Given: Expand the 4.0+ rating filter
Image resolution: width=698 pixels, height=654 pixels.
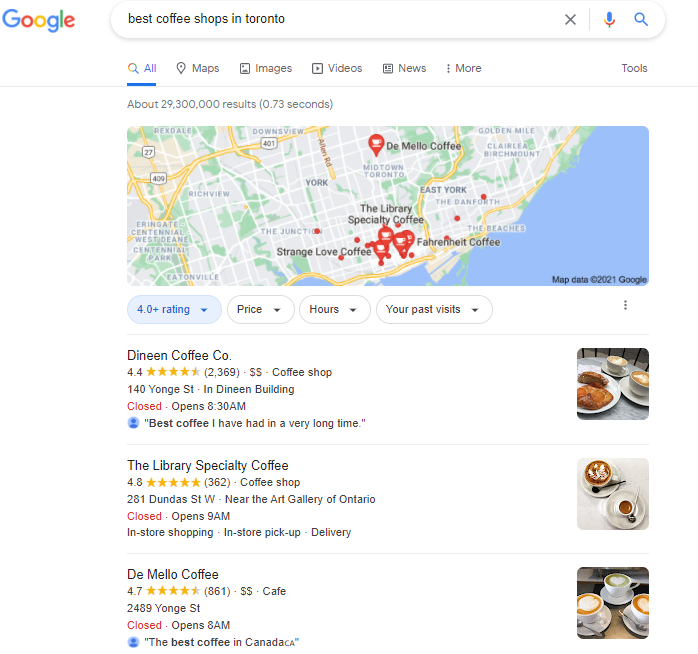Looking at the screenshot, I should (174, 309).
